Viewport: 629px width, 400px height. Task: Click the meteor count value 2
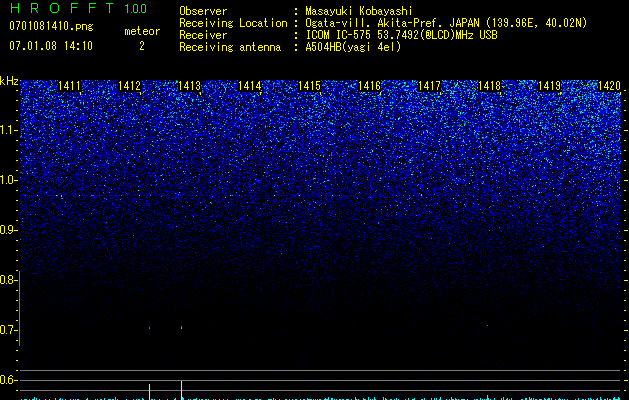click(142, 46)
